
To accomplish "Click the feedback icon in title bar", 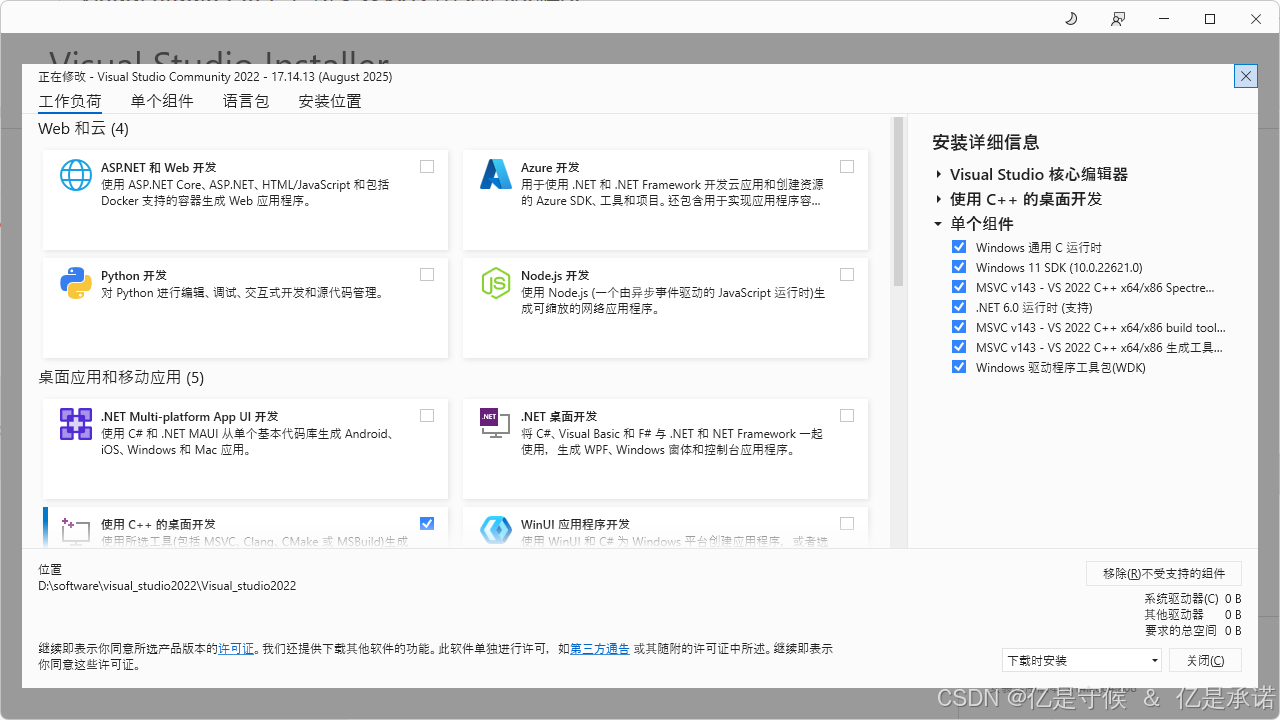I will (1118, 19).
